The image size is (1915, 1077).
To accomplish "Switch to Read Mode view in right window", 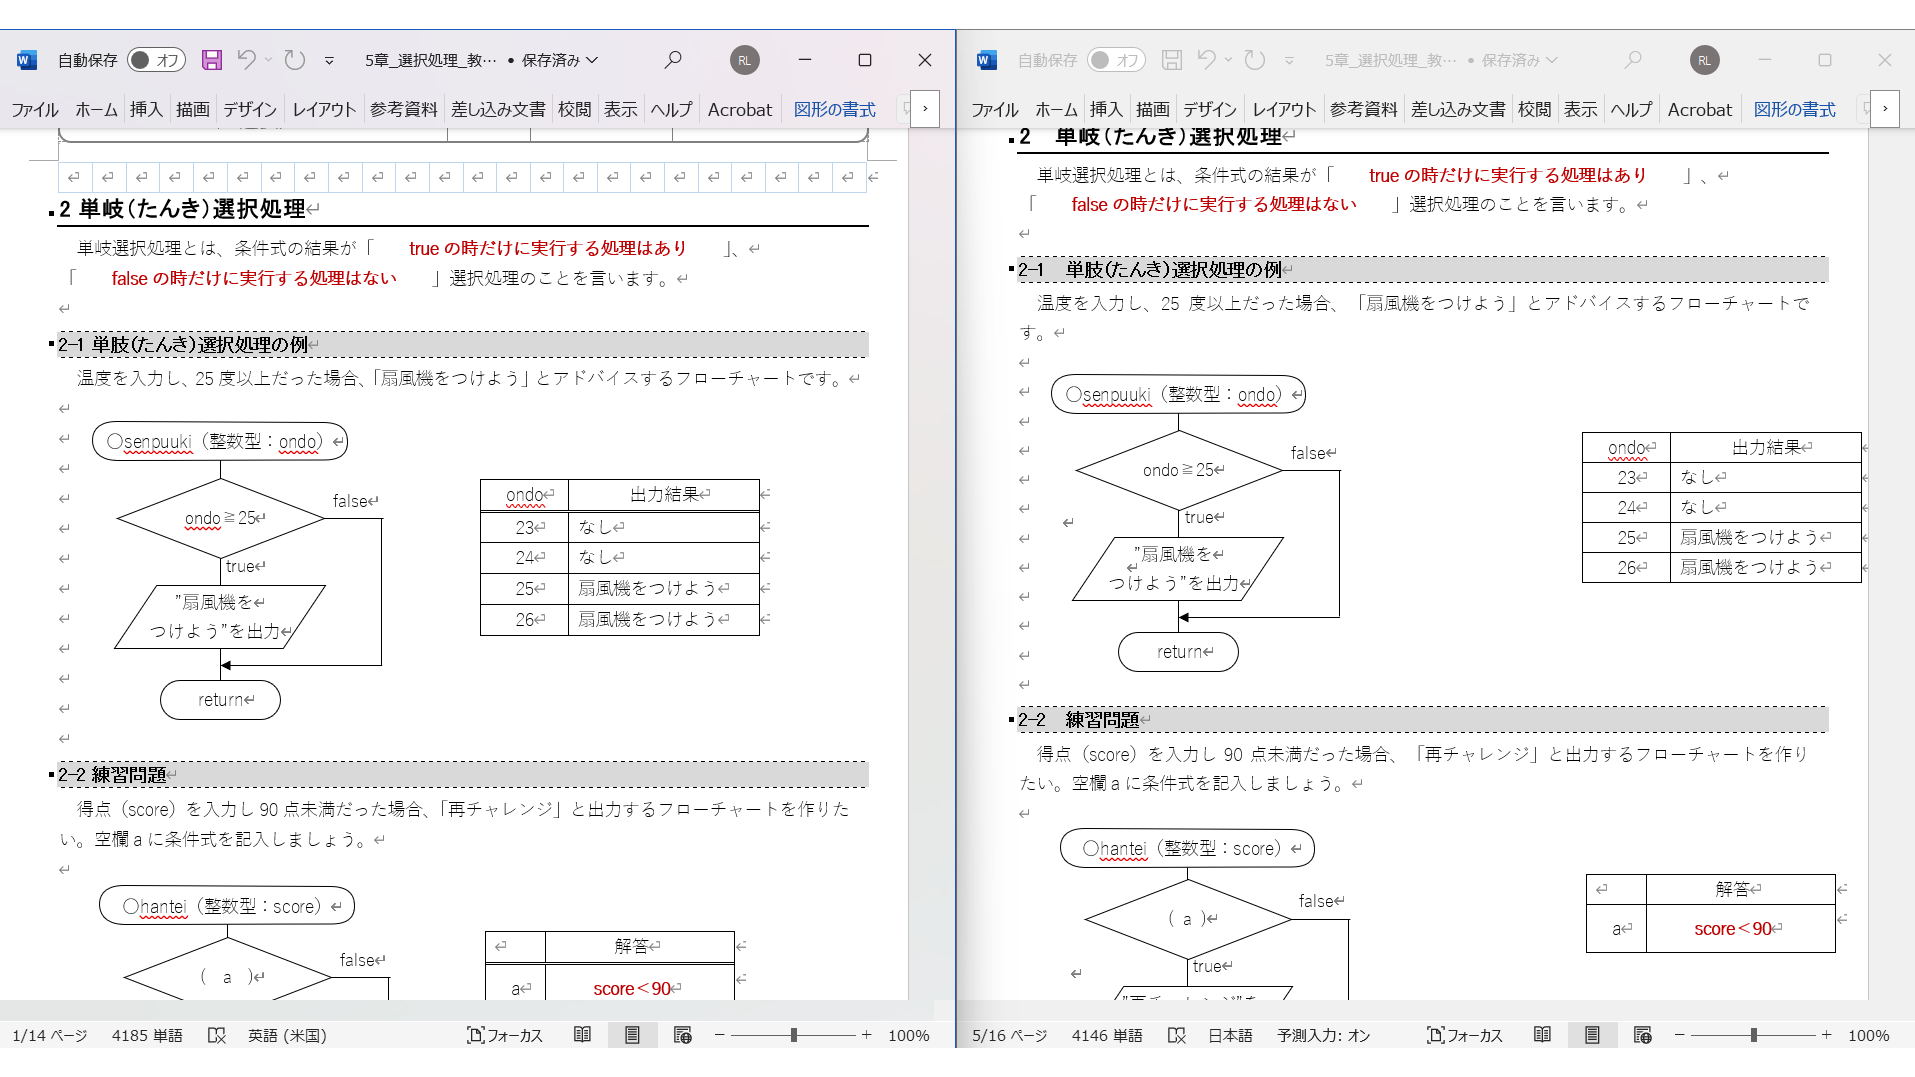I will (x=1542, y=1035).
